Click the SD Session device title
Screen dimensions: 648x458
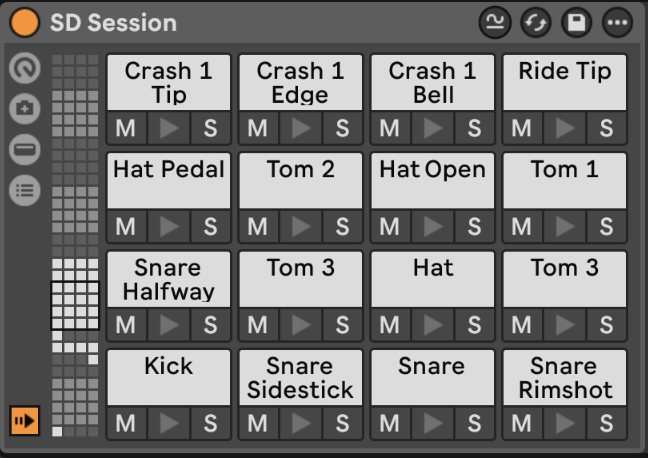point(113,22)
